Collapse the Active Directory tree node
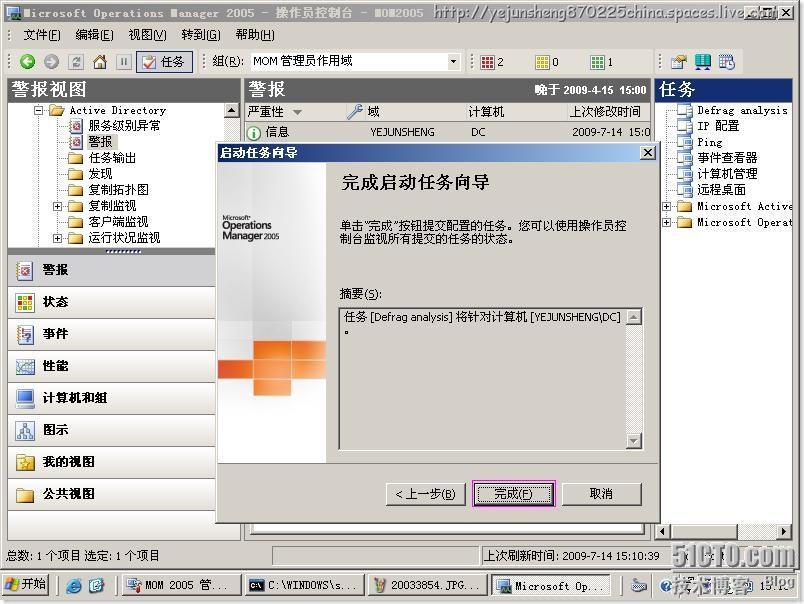 coord(38,110)
